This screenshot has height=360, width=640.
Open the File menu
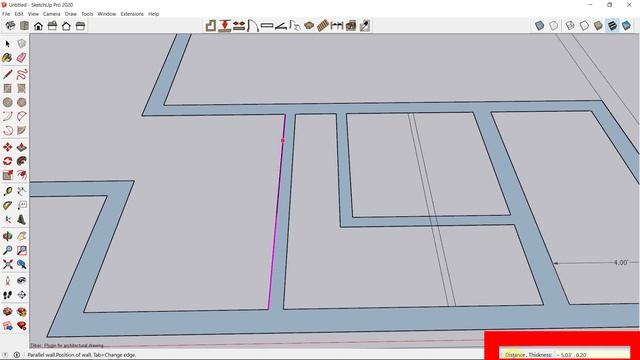coord(6,14)
